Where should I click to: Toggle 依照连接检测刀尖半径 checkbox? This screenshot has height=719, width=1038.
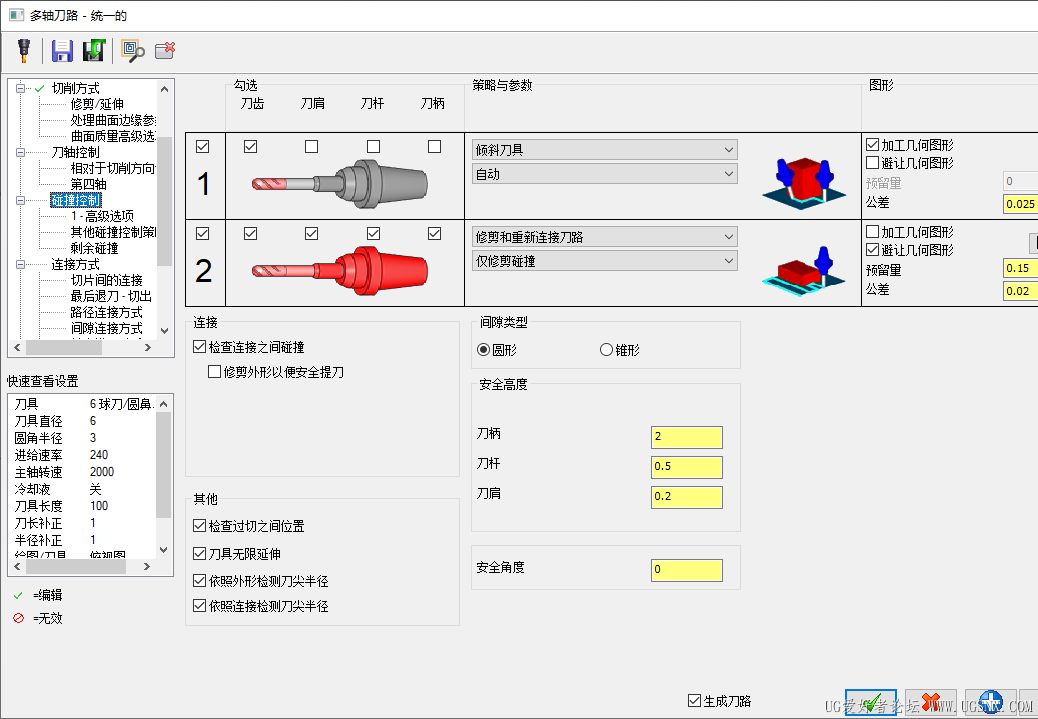199,606
